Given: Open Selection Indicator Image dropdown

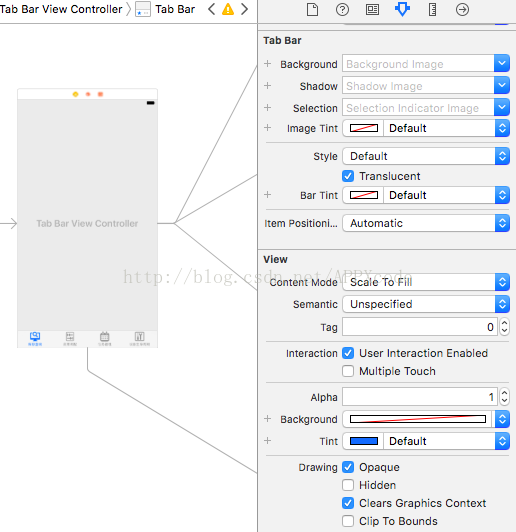Looking at the screenshot, I should pos(502,108).
